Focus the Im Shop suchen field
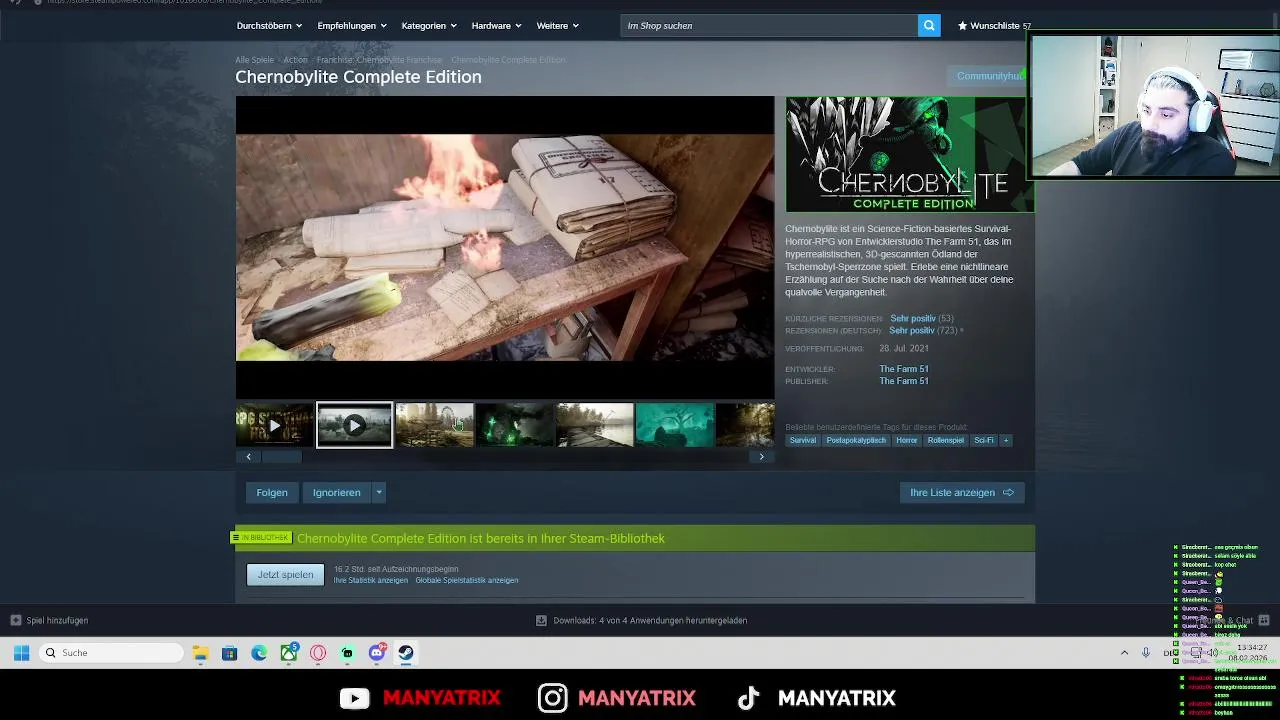 [x=768, y=25]
